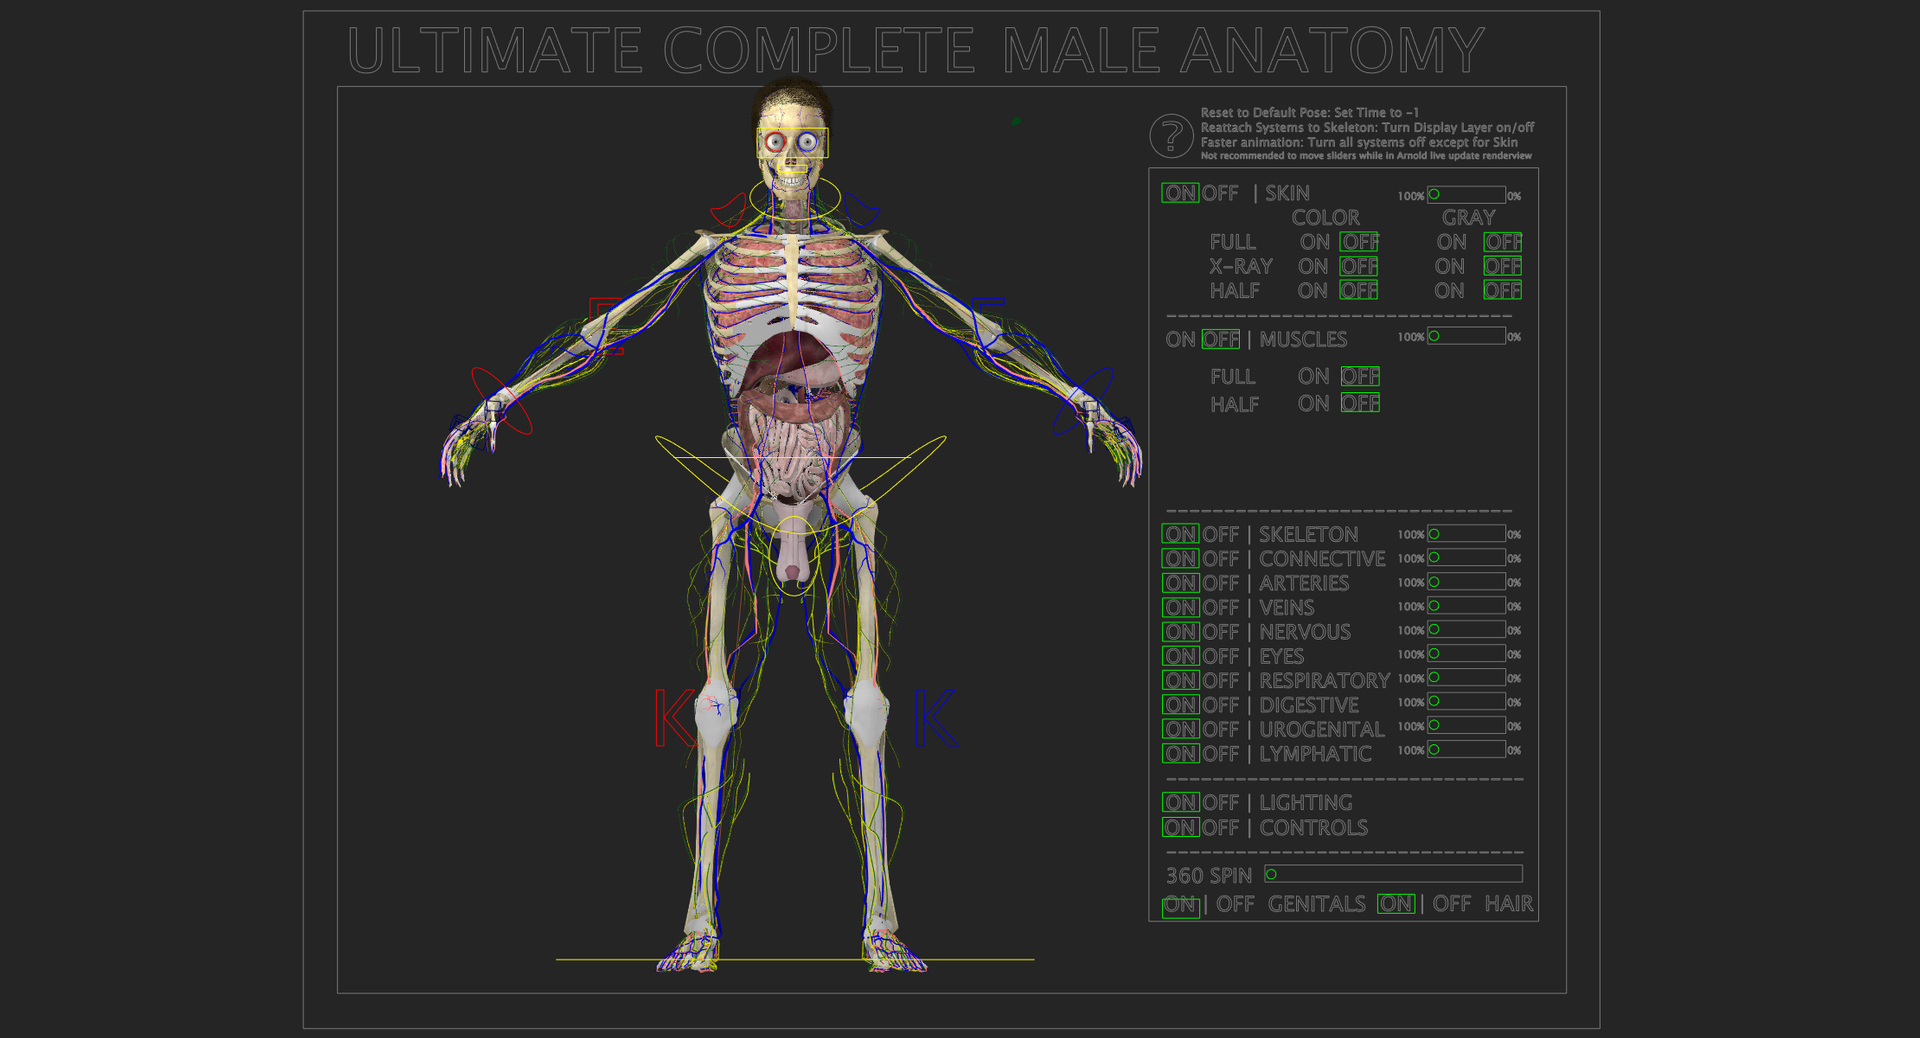The width and height of the screenshot is (1920, 1038).
Task: Select the yellow eyes rectangle control
Action: click(792, 143)
